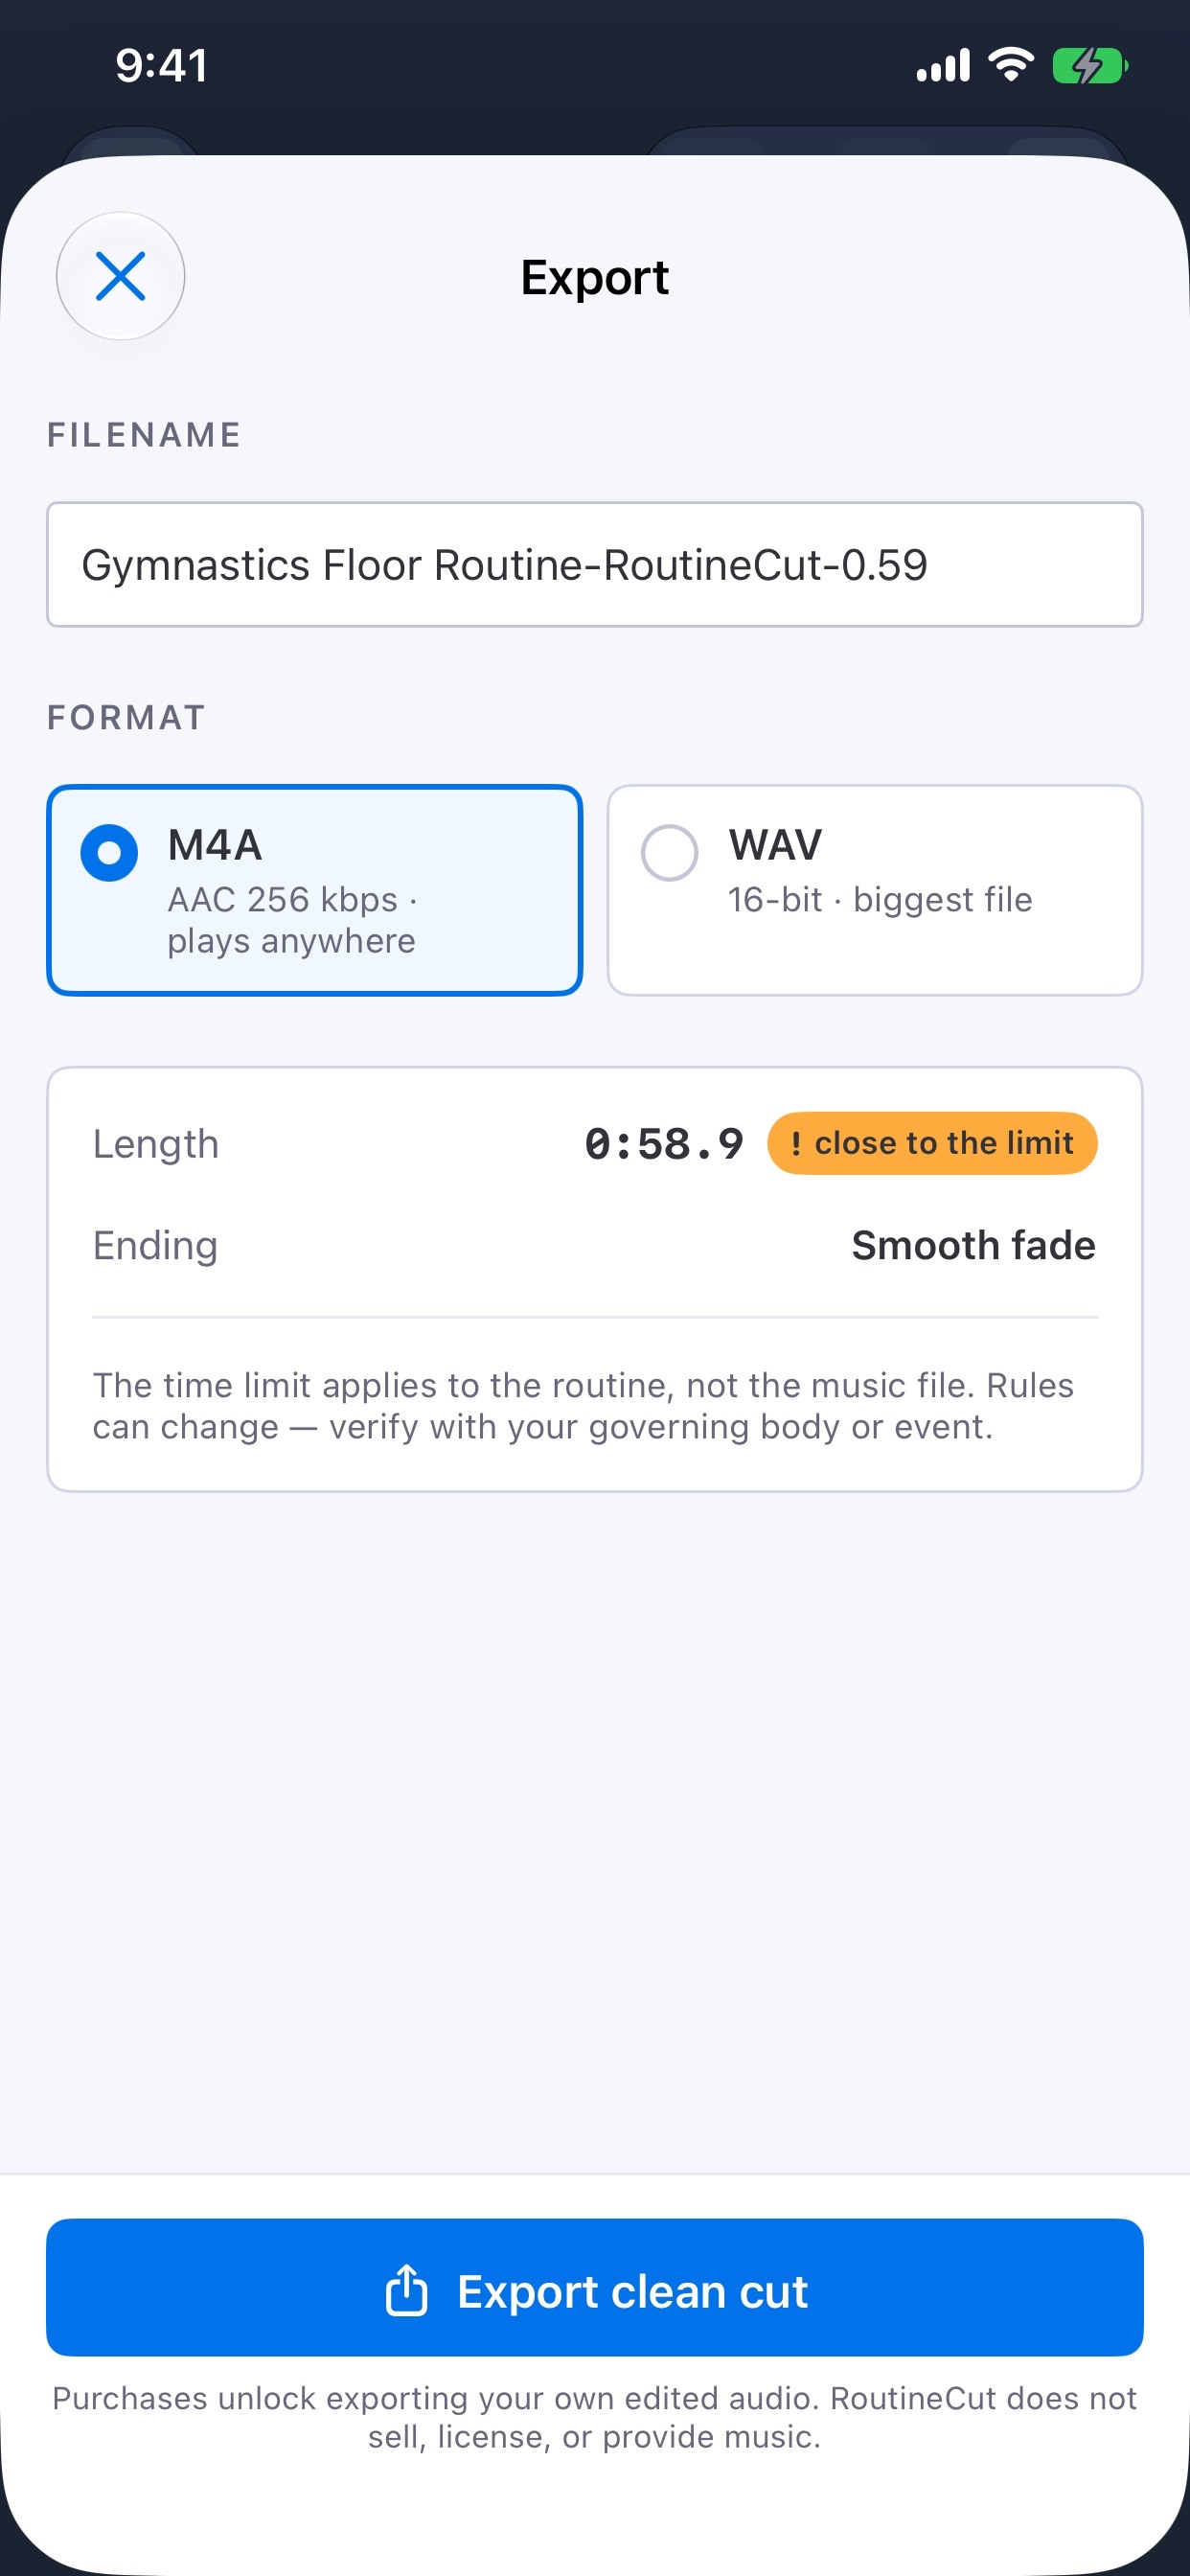The width and height of the screenshot is (1190, 2576).
Task: Choose the M4A AAC 256 kbps card
Action: (315, 890)
